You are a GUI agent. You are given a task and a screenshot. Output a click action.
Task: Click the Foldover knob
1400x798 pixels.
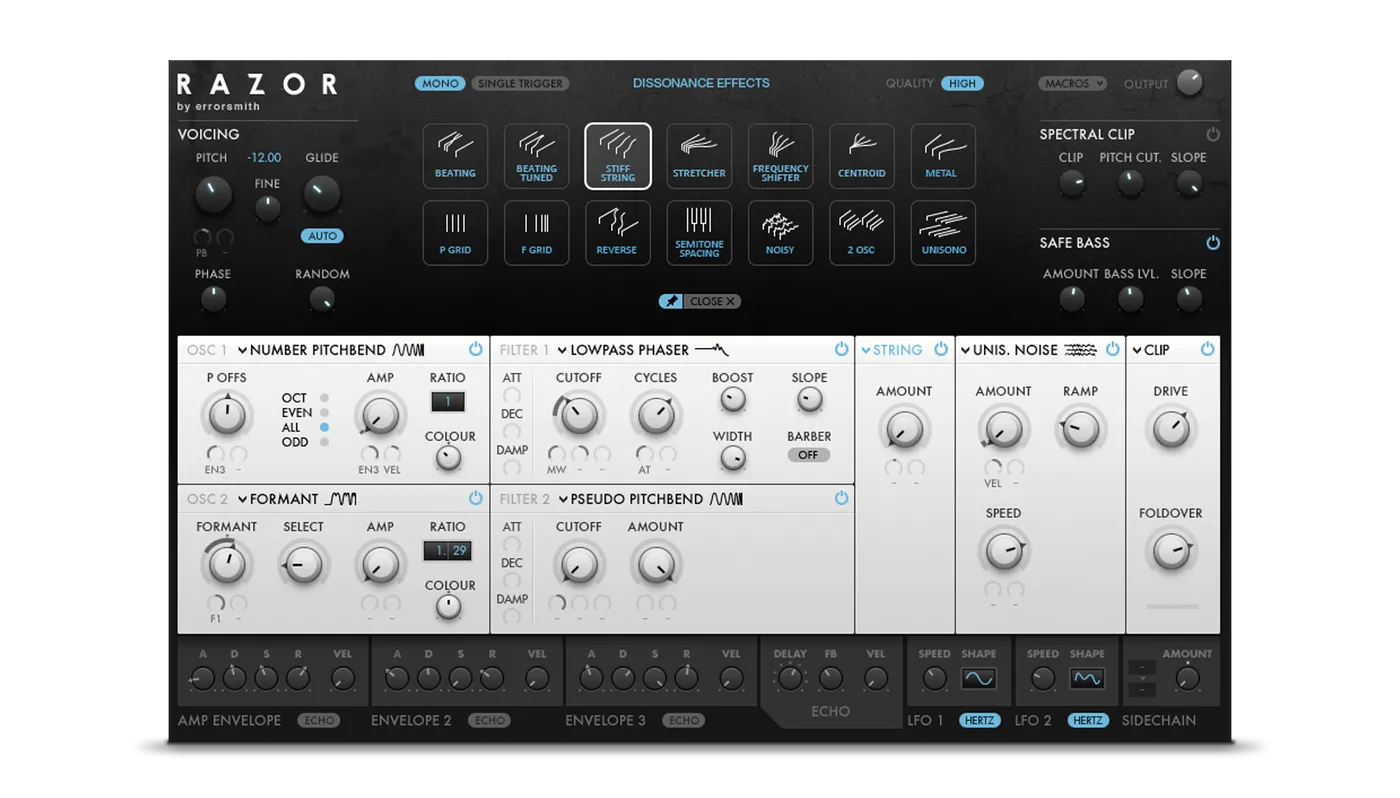pyautogui.click(x=1171, y=551)
